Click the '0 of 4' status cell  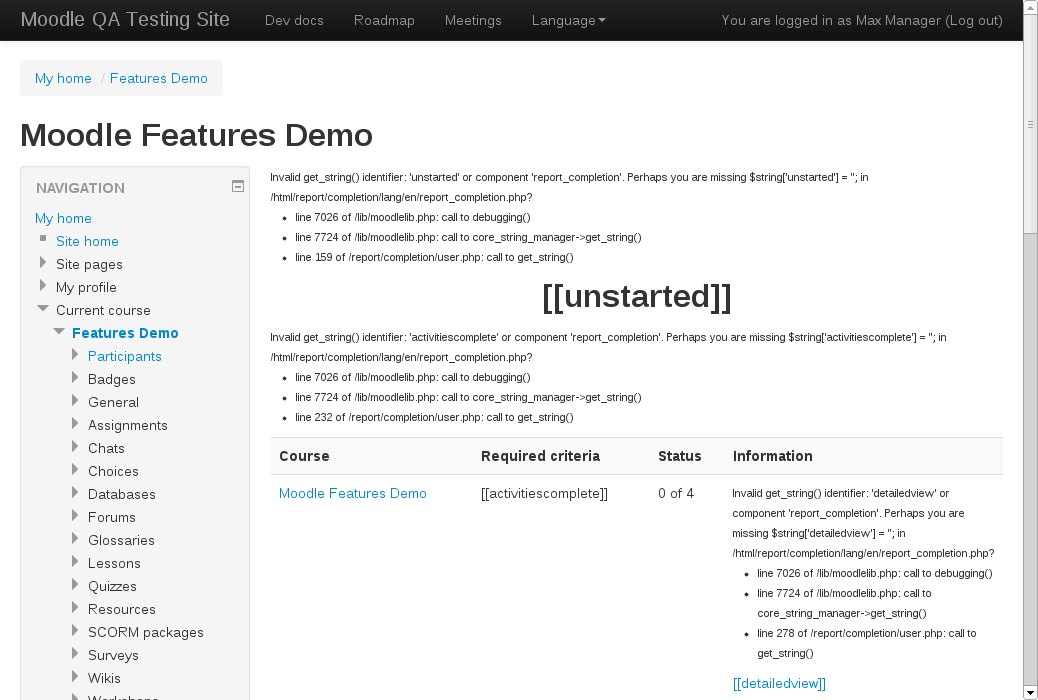pos(676,493)
